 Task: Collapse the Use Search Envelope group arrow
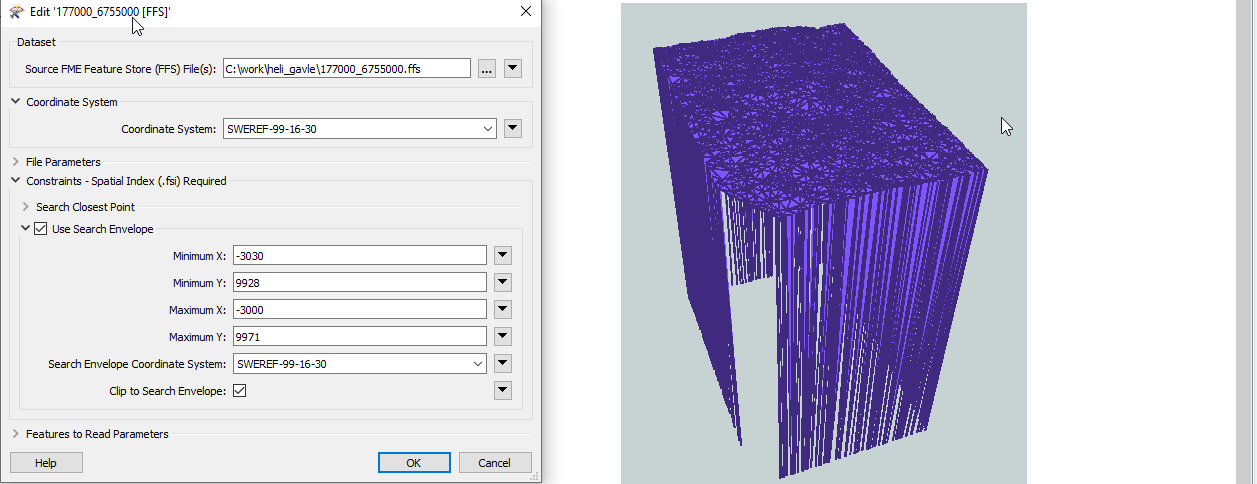(25, 229)
